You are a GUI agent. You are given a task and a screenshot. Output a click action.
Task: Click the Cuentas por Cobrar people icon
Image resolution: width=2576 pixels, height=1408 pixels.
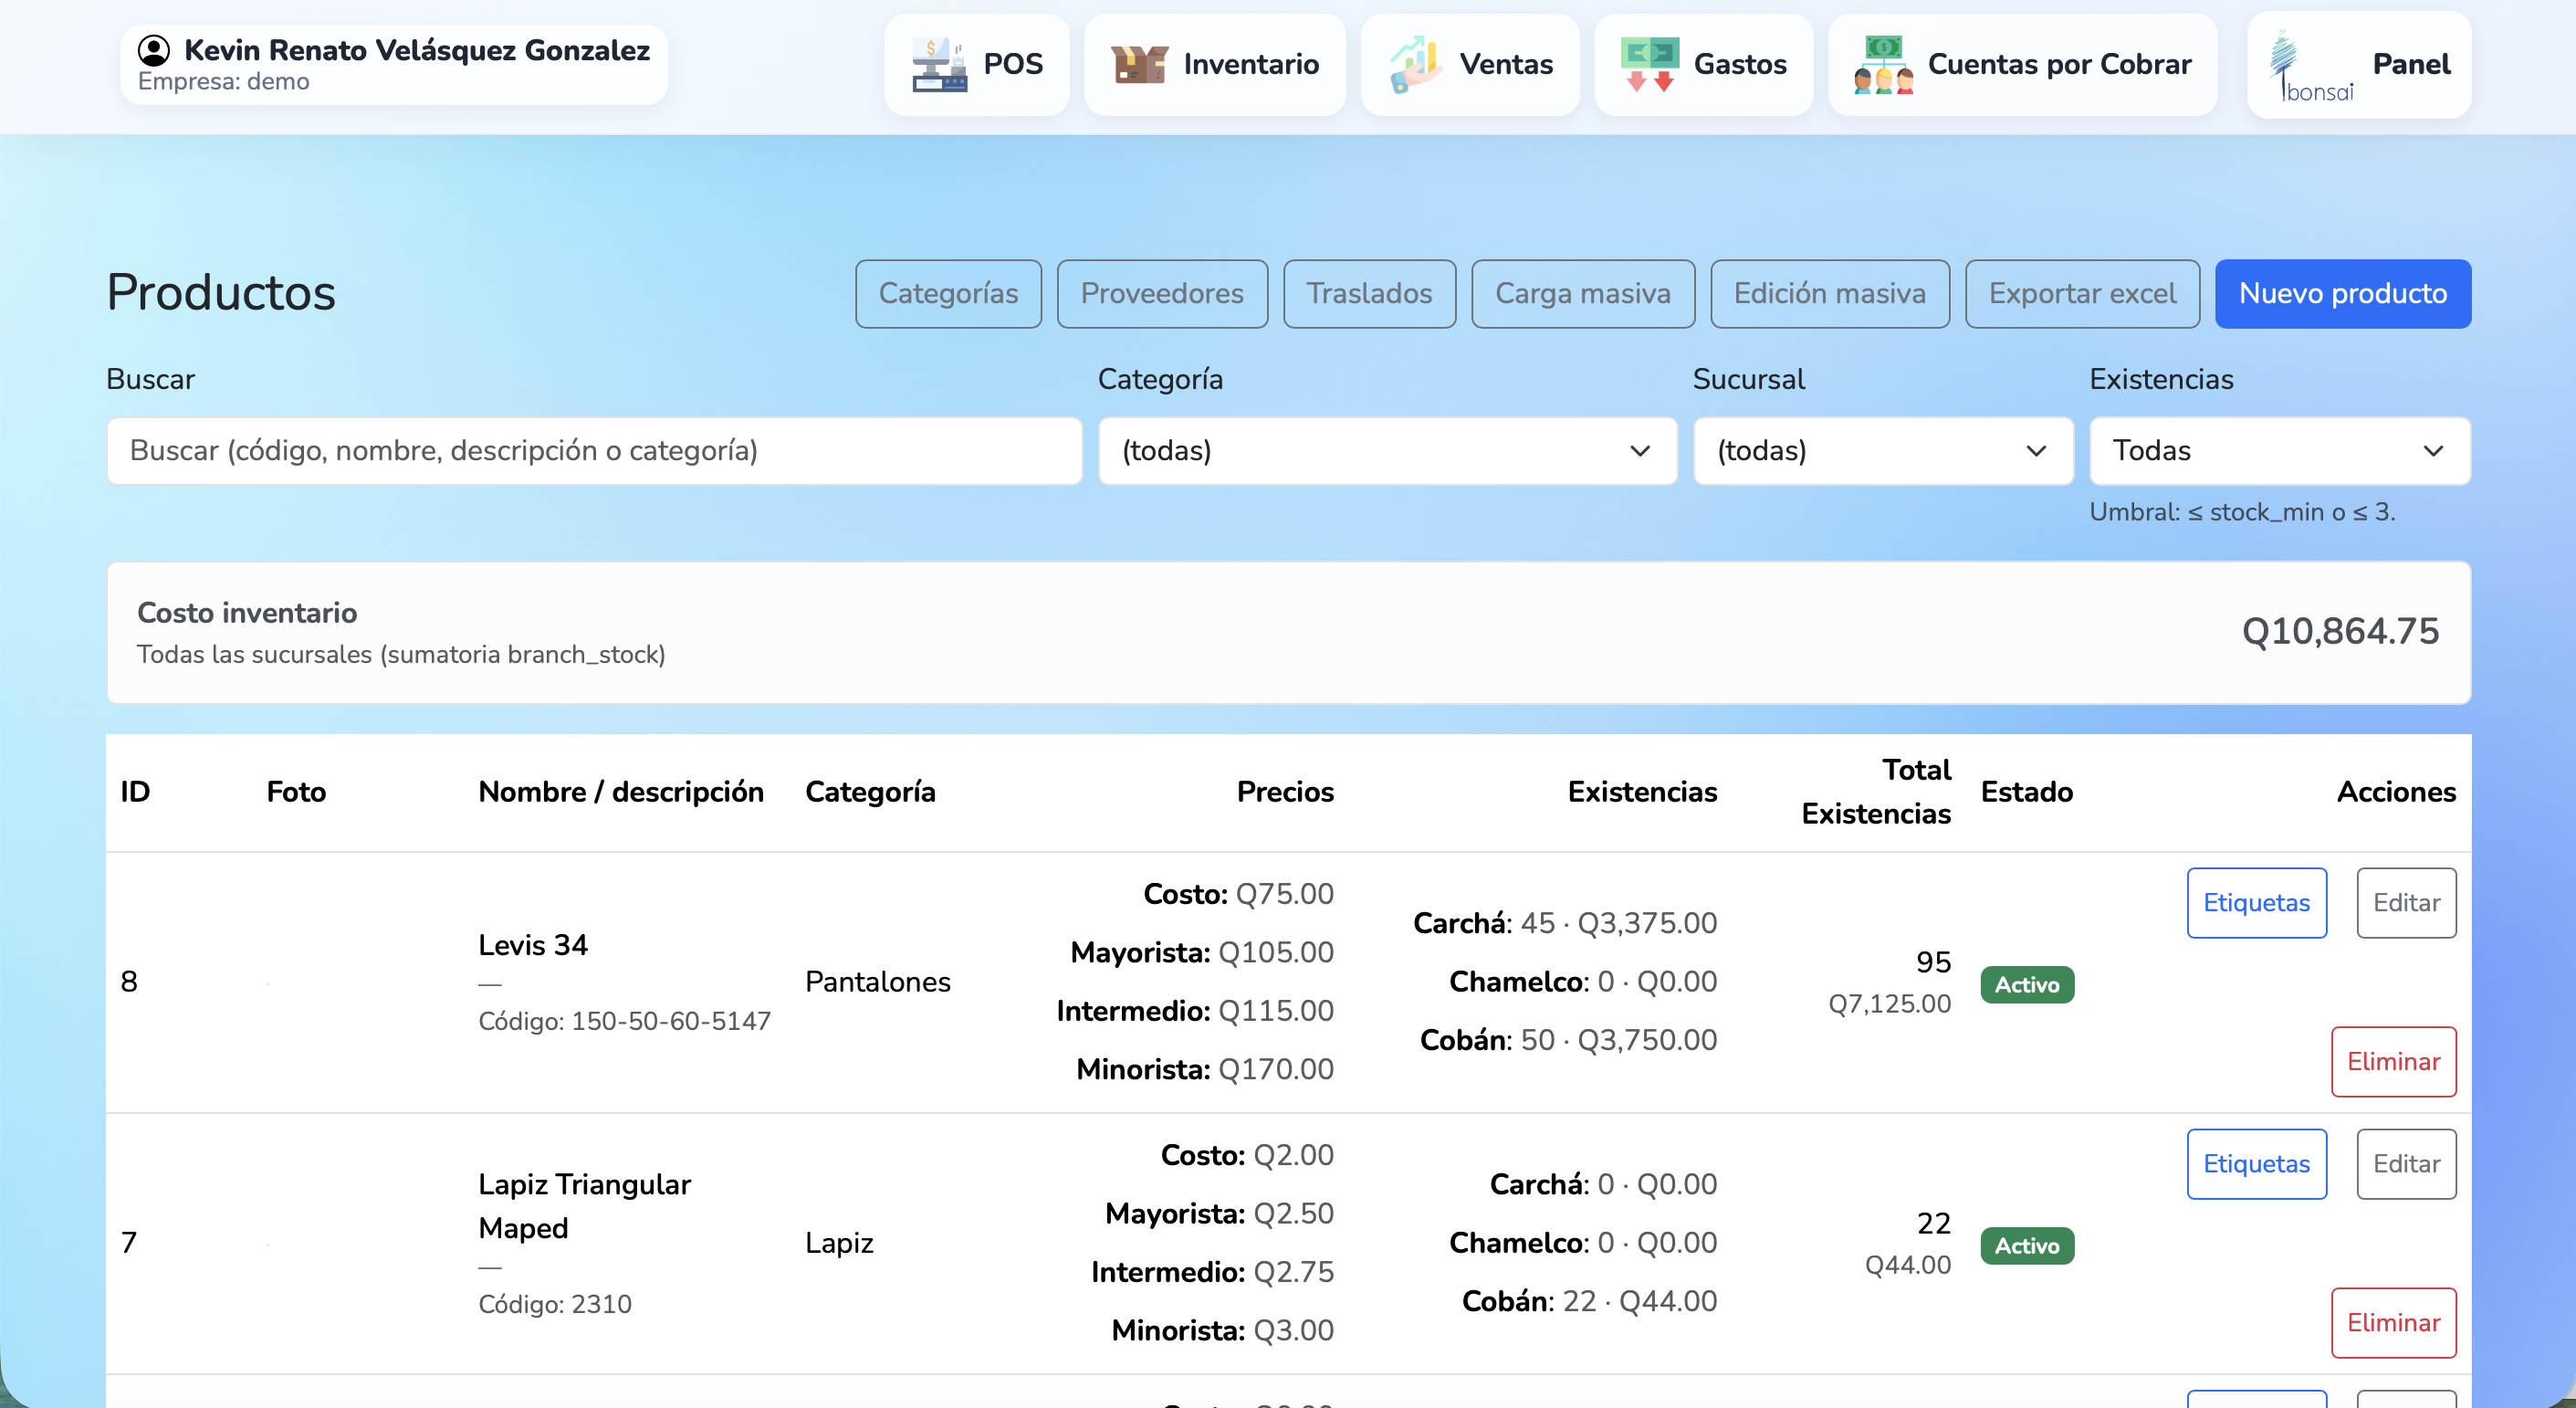[1883, 65]
